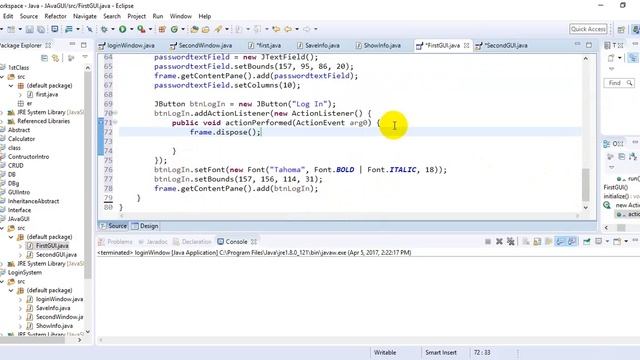Viewport: 640px width, 360px height.
Task: Click the Back navigation arrow icon
Action: 289,29
